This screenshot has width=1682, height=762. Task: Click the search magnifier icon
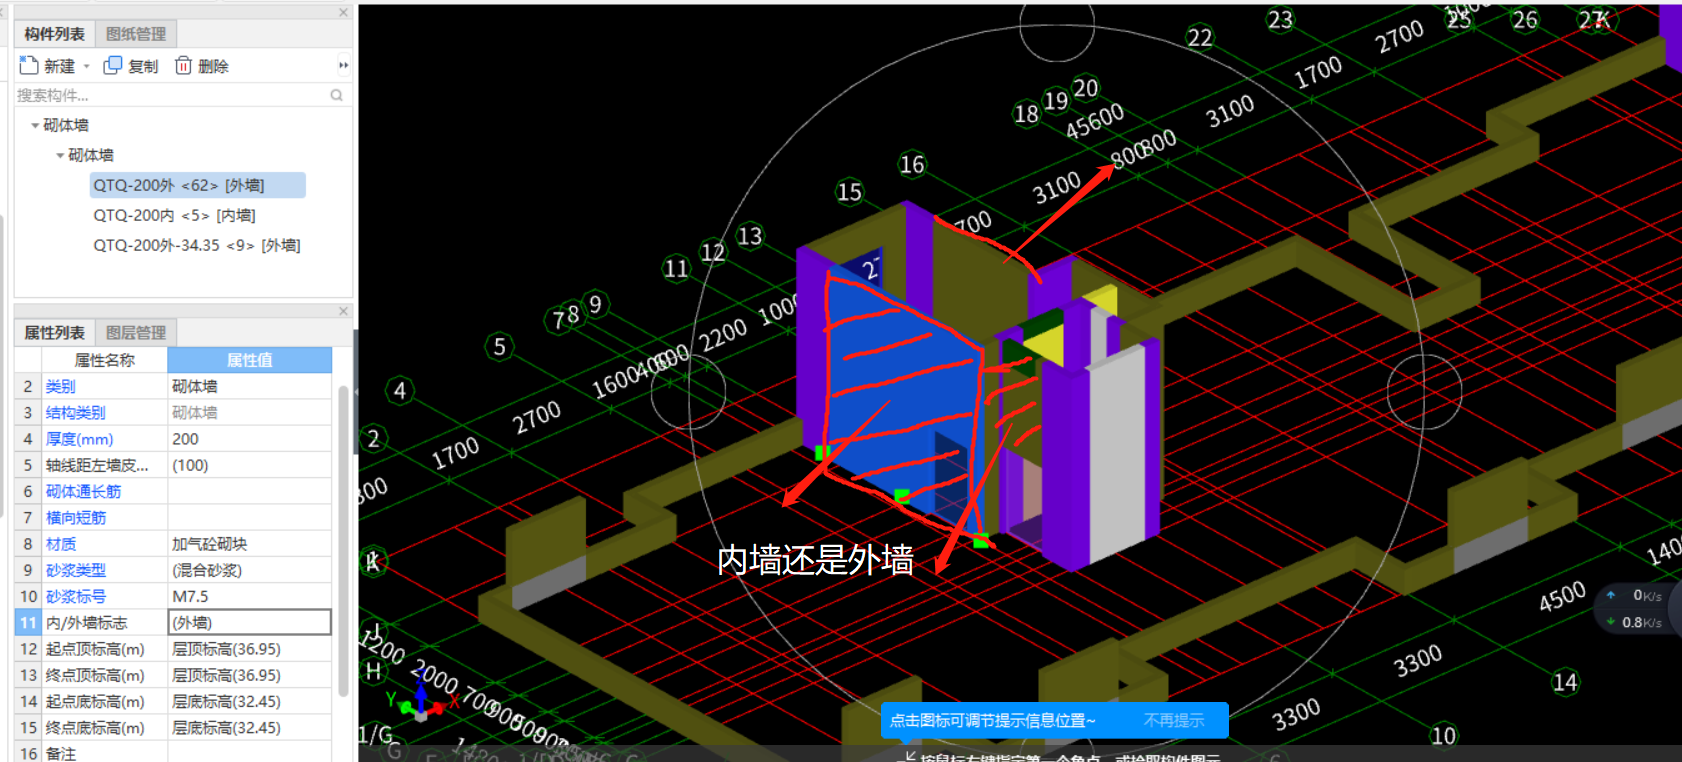click(x=337, y=95)
